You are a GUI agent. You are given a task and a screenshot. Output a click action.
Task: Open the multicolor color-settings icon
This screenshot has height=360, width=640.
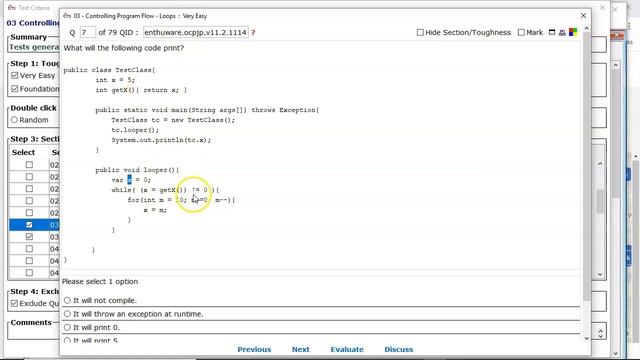[x=573, y=32]
